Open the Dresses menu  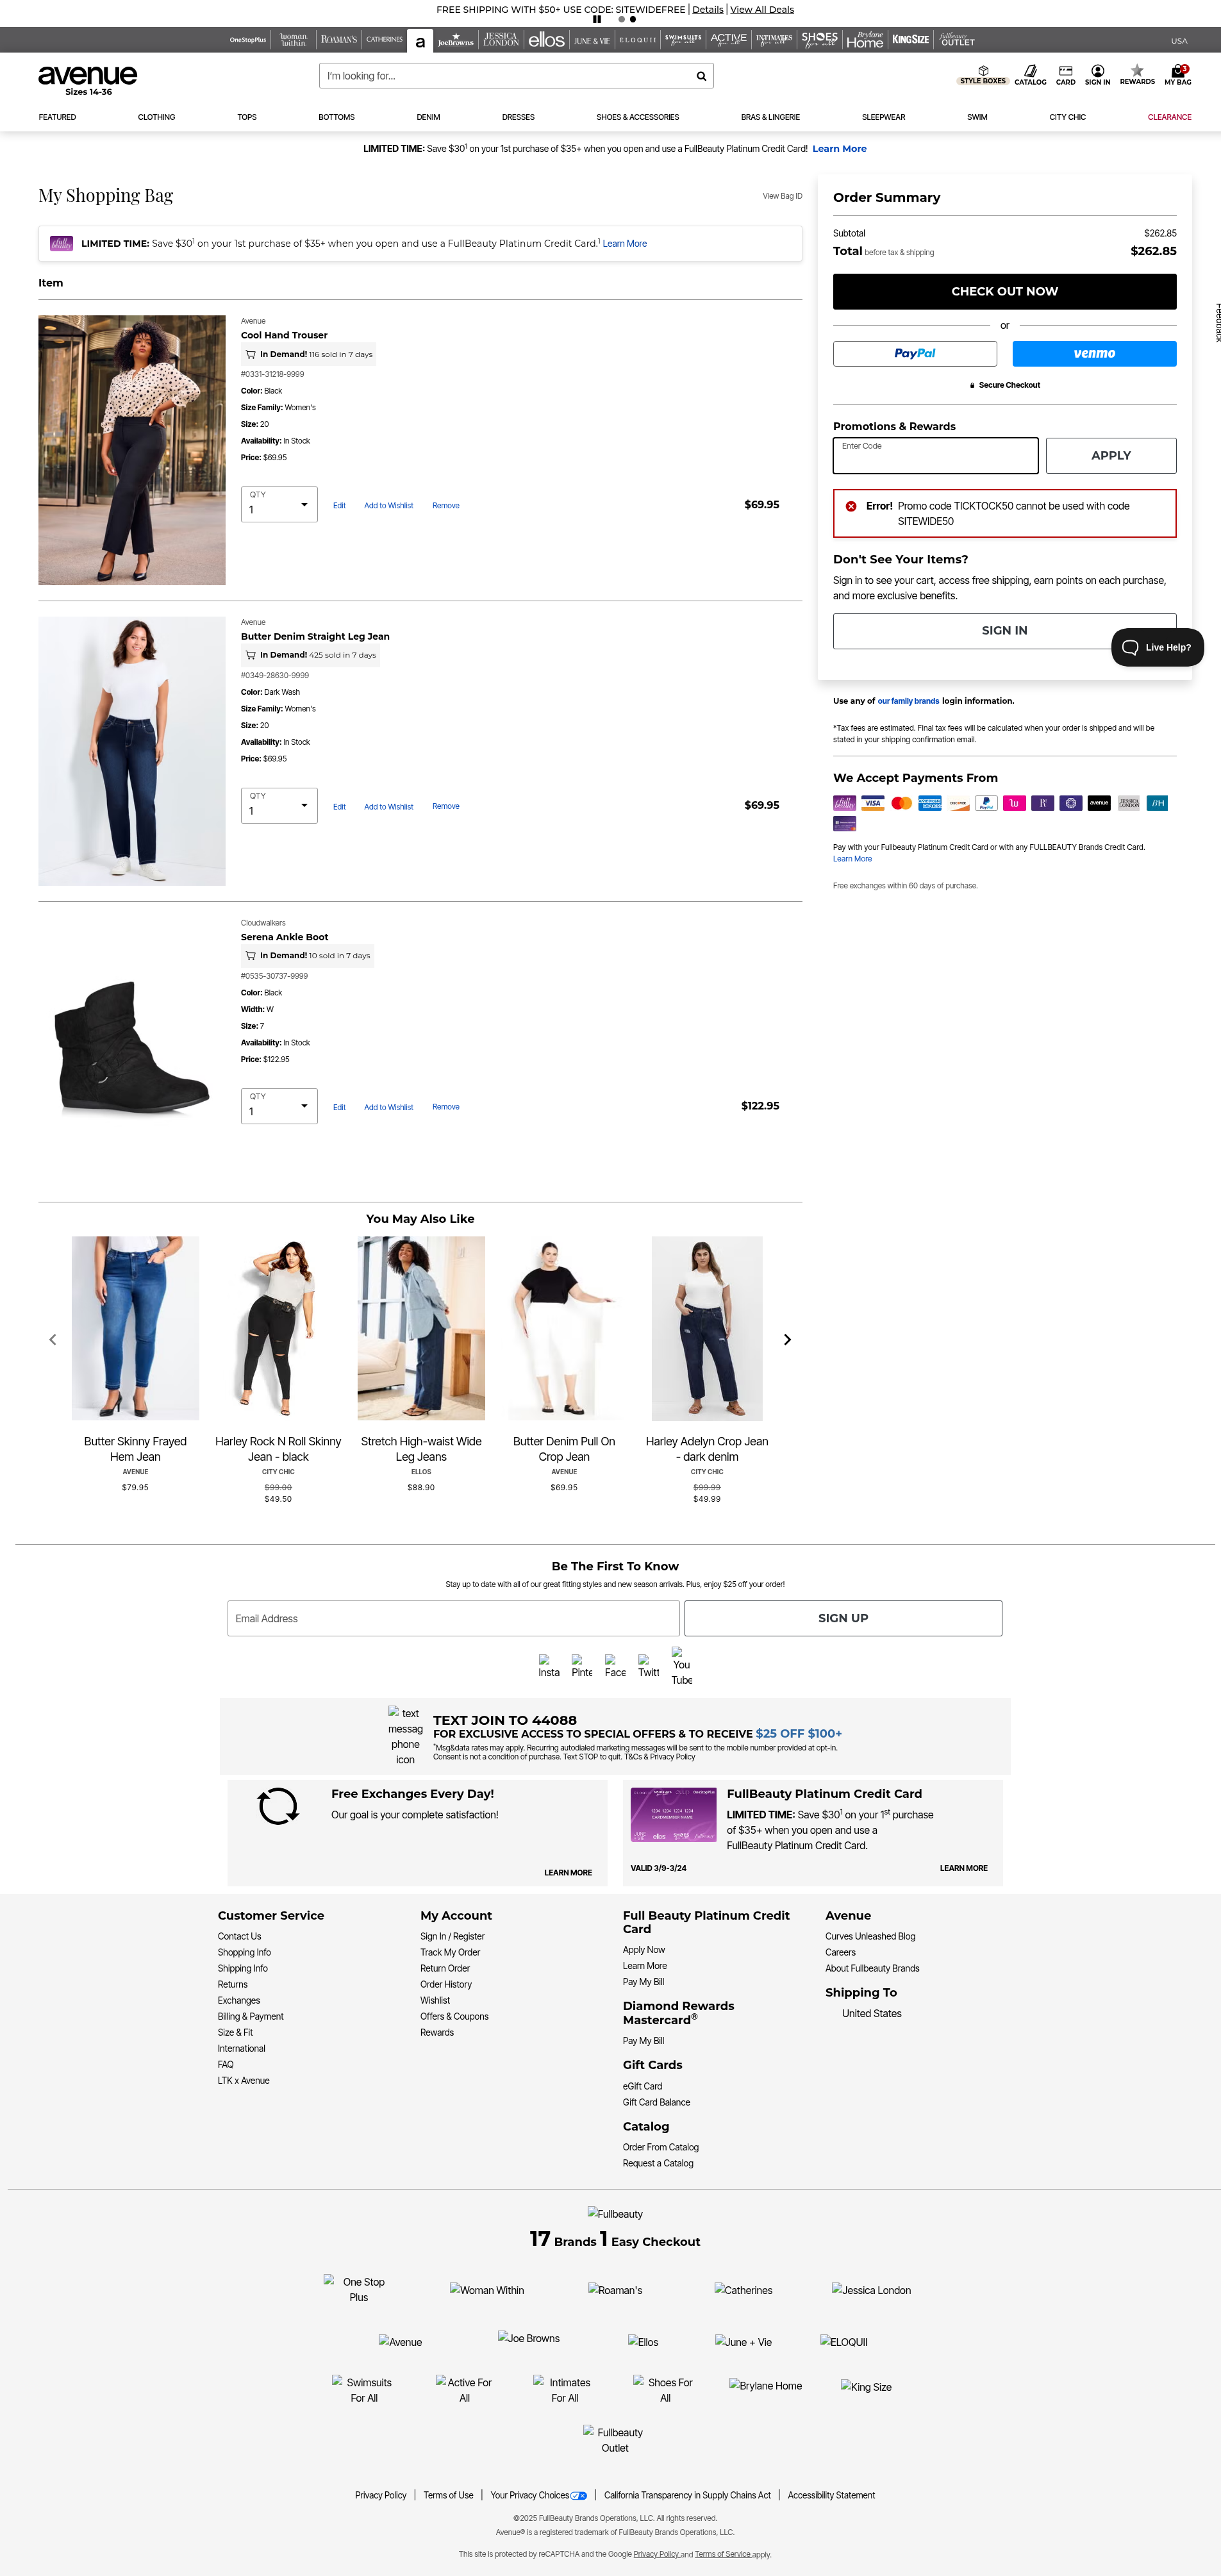tap(518, 117)
